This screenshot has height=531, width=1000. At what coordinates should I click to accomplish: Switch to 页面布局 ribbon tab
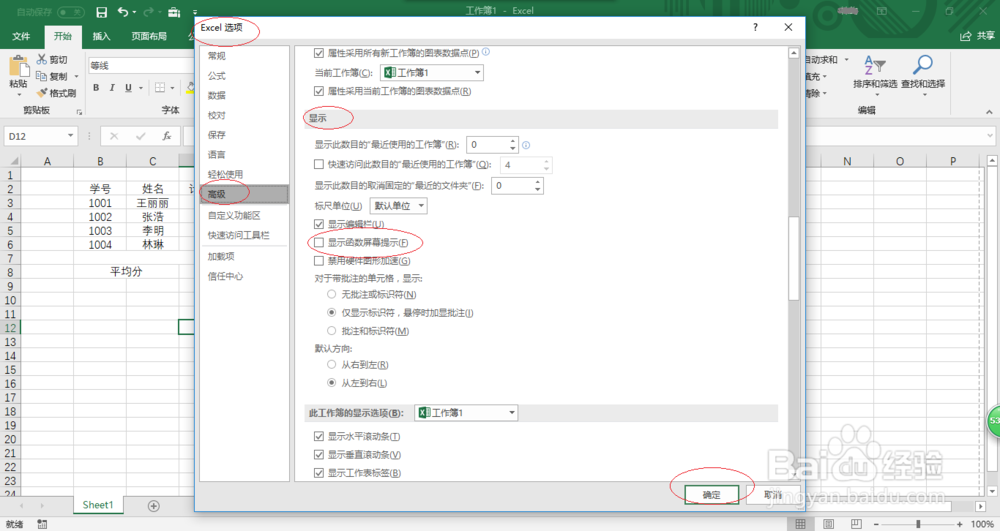point(149,36)
